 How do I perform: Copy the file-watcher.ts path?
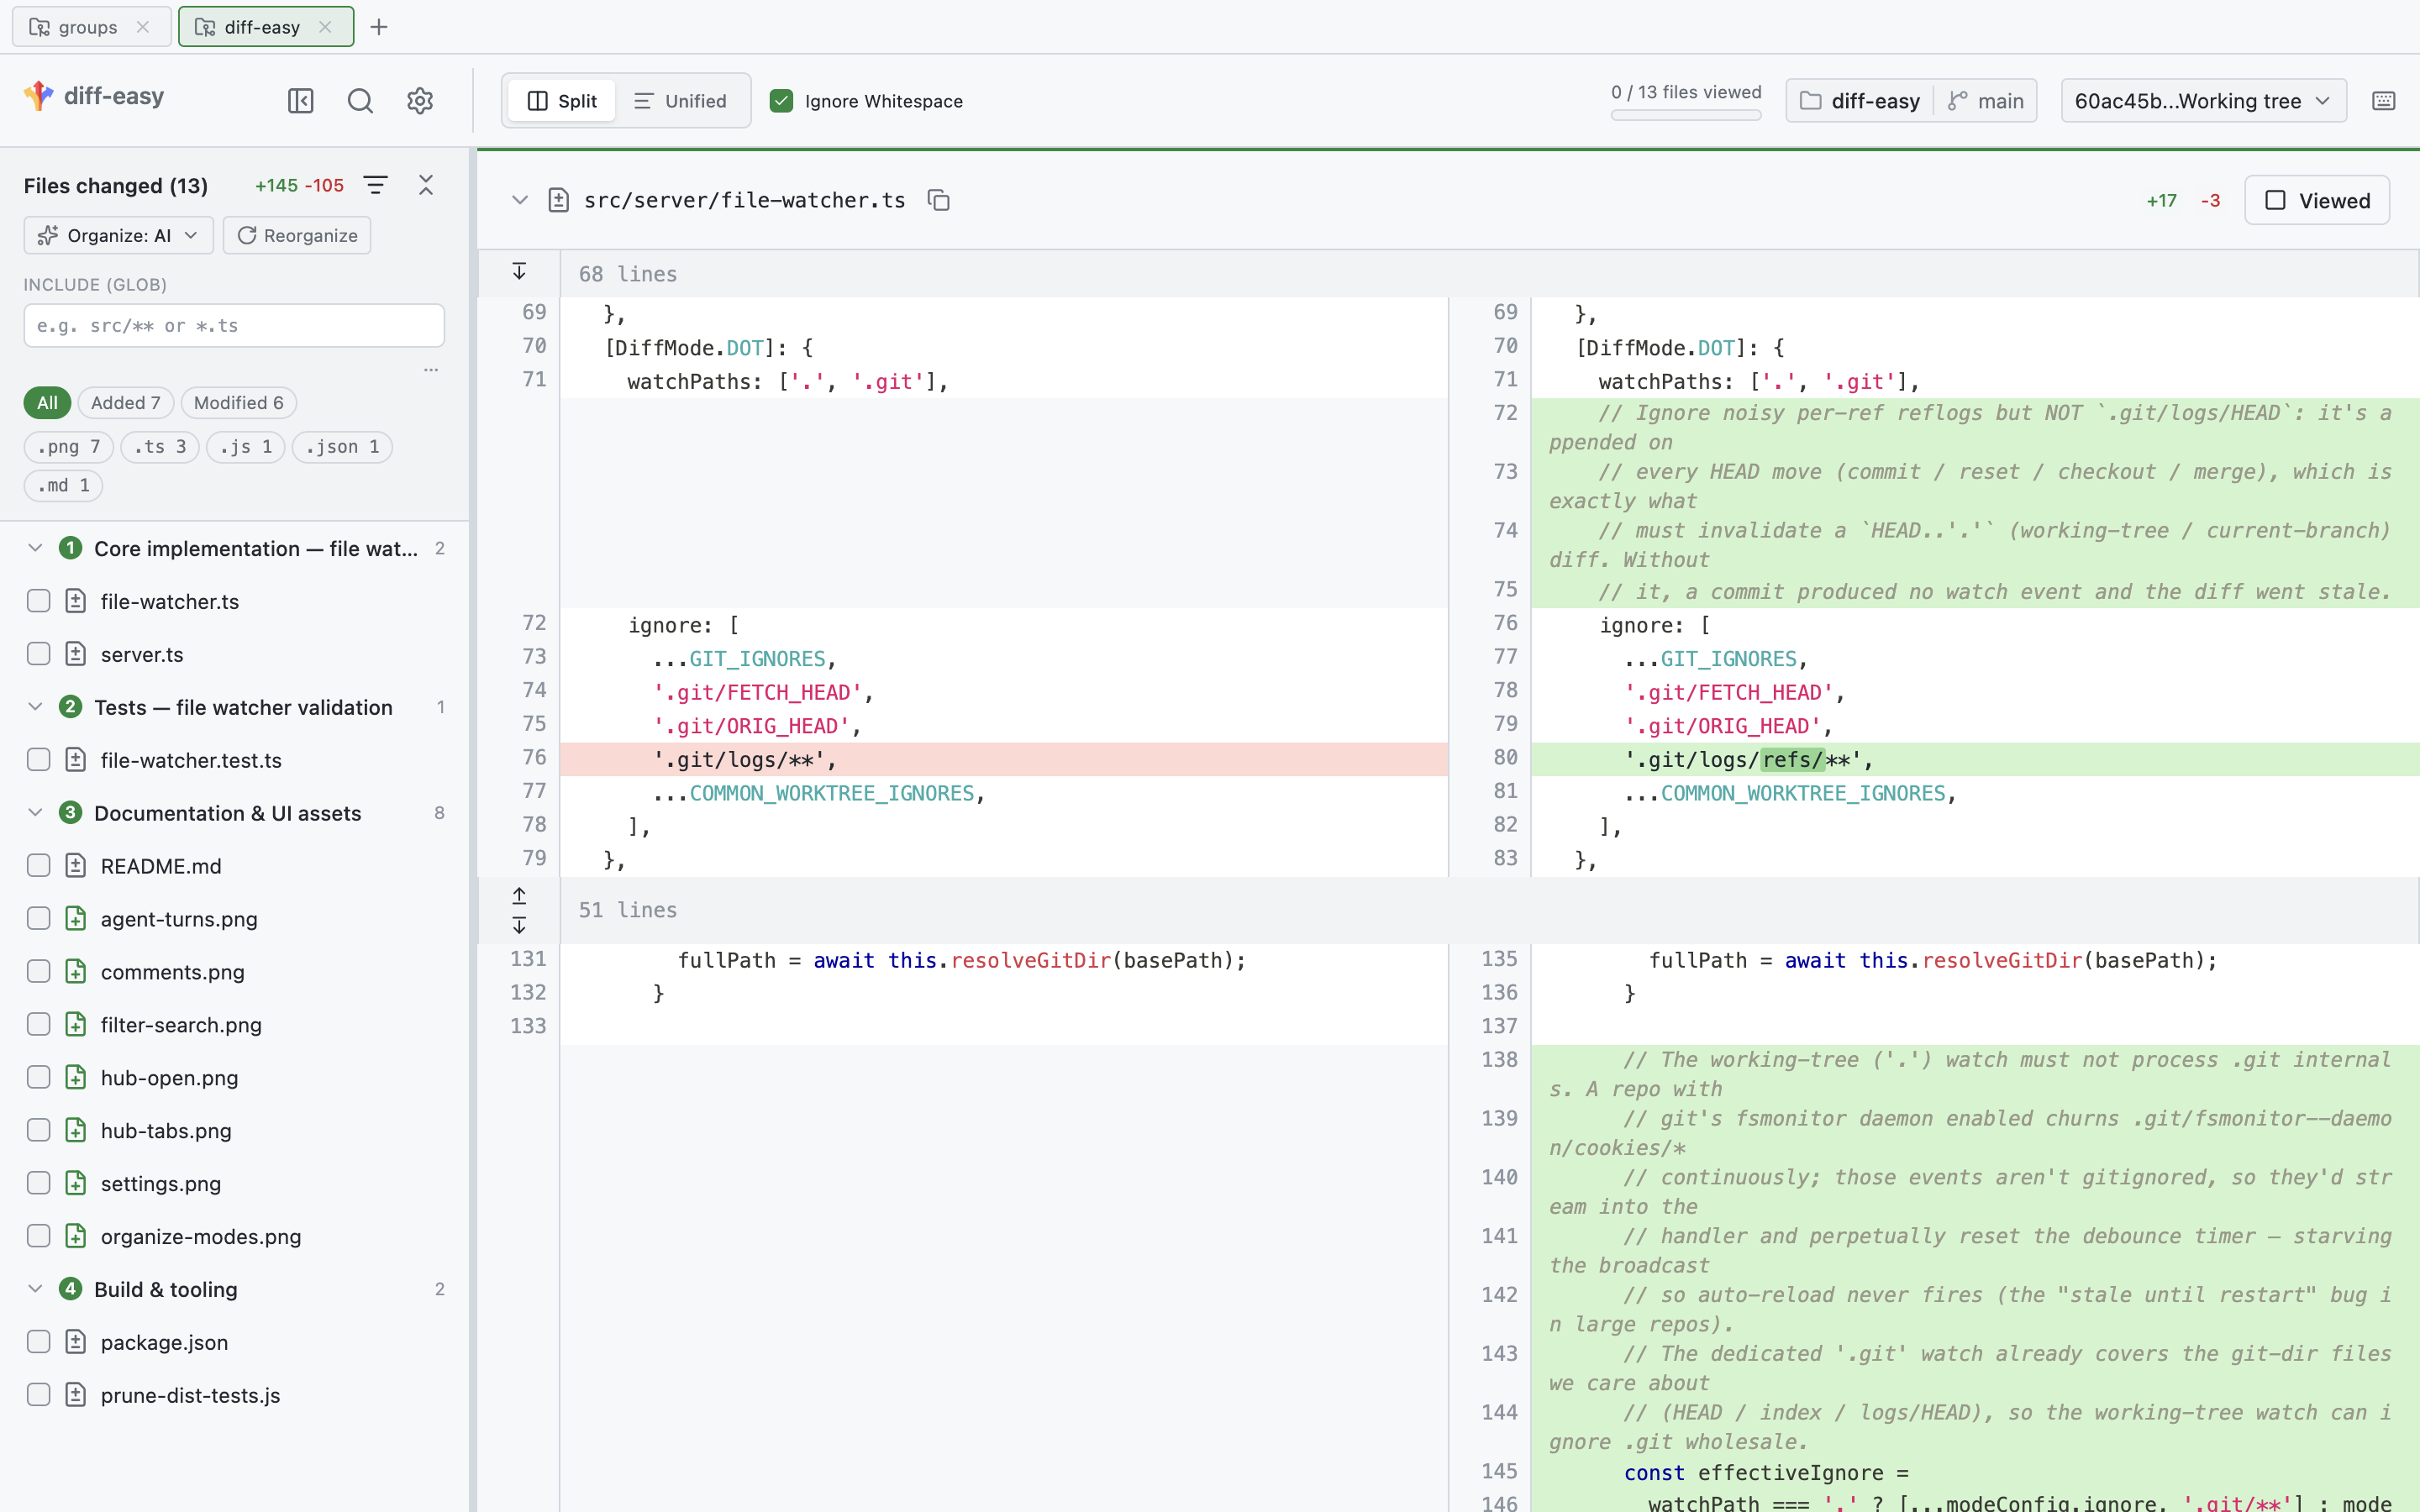point(938,200)
